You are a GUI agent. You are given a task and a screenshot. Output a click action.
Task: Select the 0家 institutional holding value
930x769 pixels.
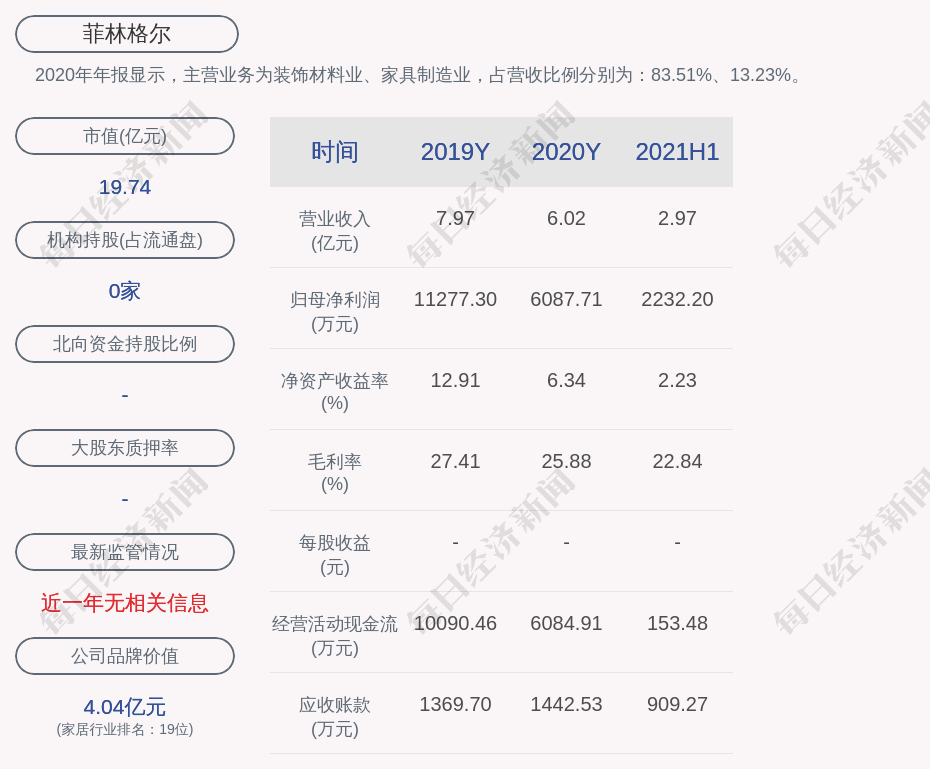pos(125,291)
